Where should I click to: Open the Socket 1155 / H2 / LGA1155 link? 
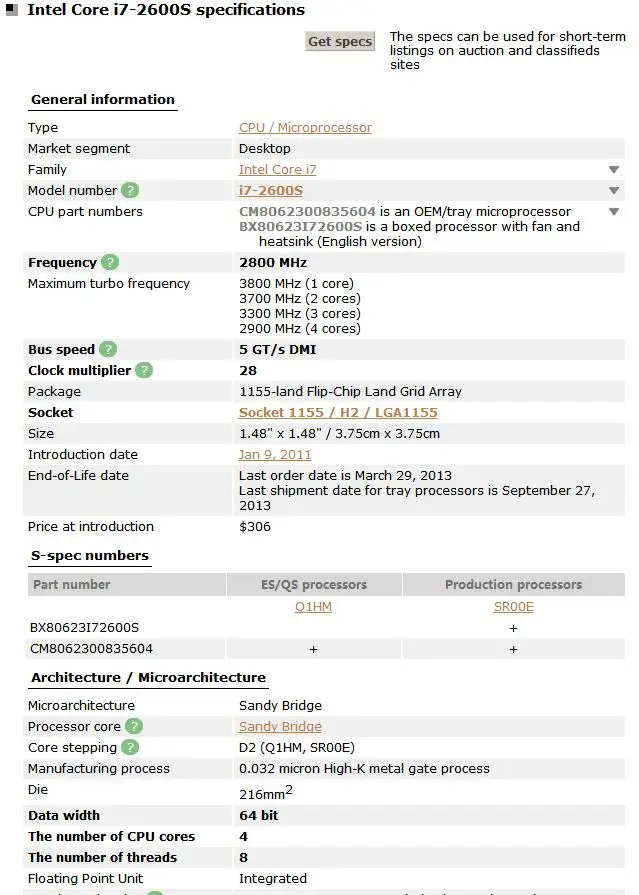(x=338, y=412)
